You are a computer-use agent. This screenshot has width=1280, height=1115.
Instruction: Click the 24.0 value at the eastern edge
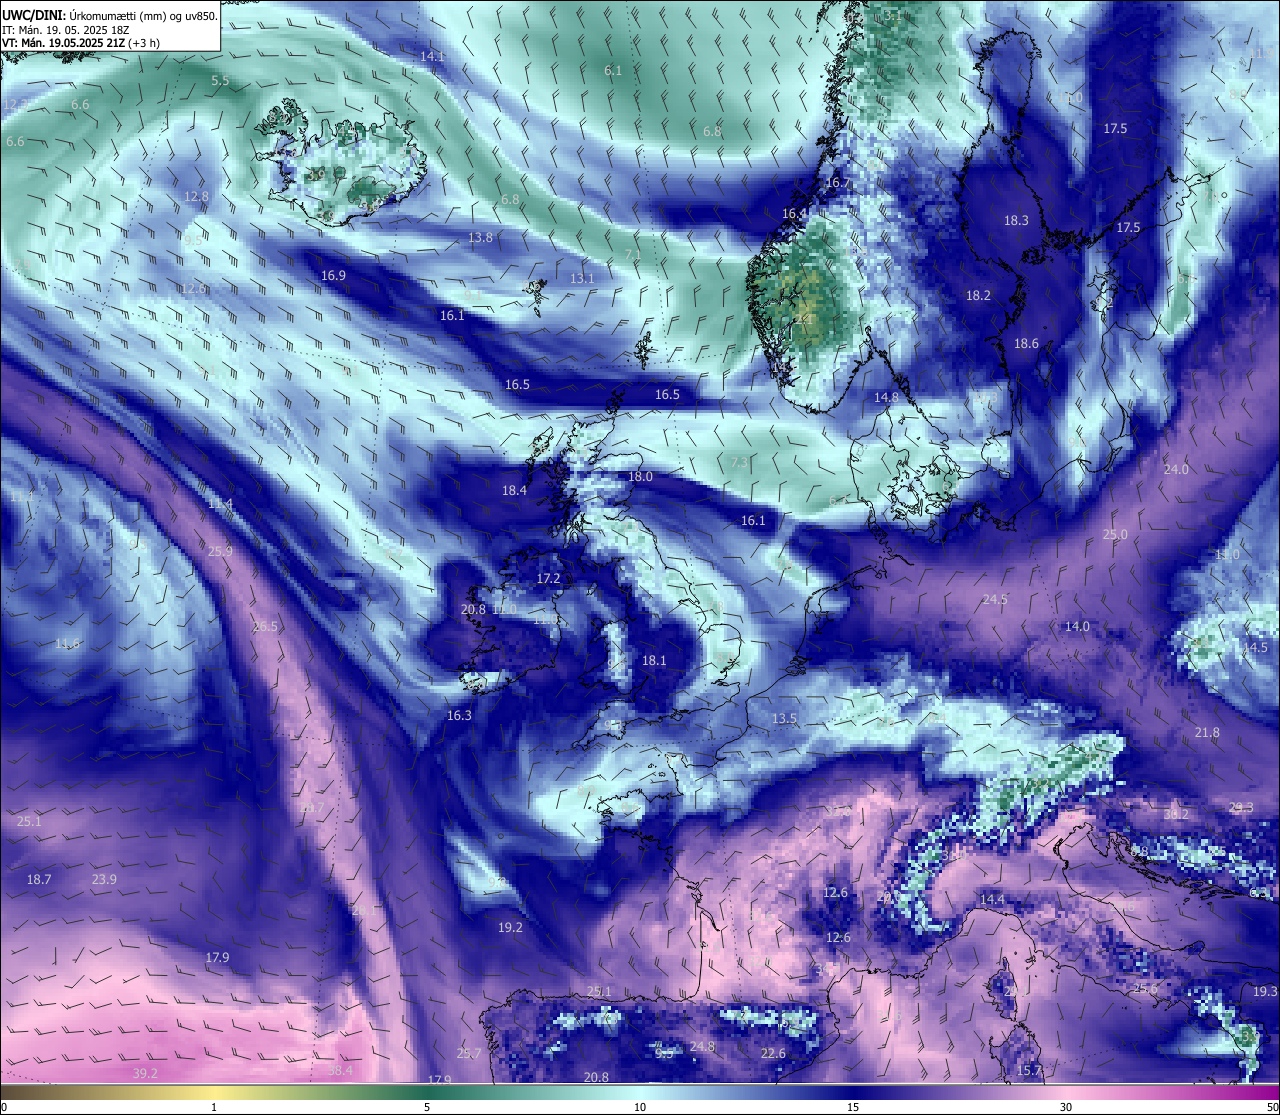tap(1176, 469)
